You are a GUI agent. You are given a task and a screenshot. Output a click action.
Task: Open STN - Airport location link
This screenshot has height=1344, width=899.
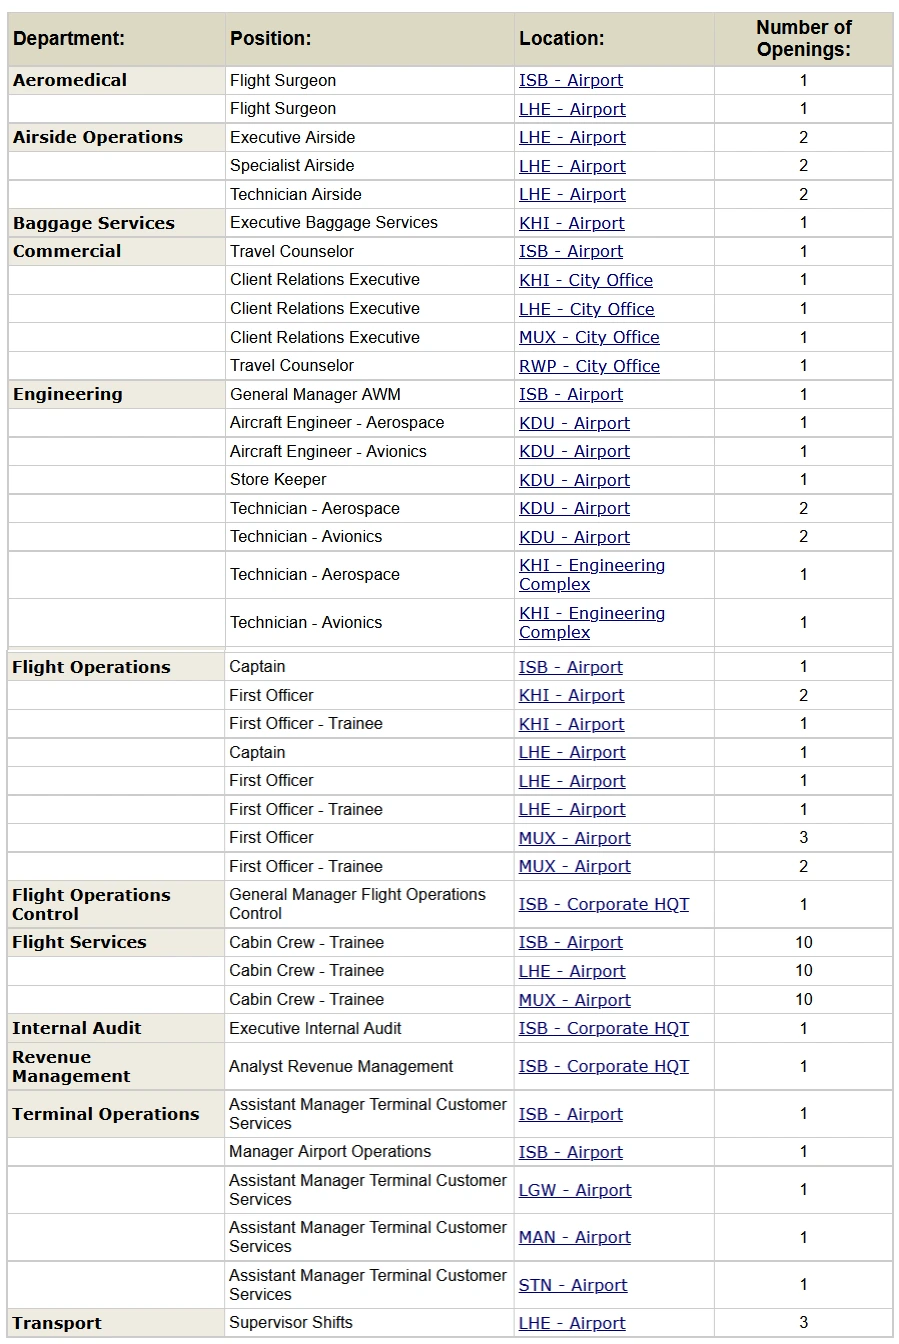[573, 1286]
